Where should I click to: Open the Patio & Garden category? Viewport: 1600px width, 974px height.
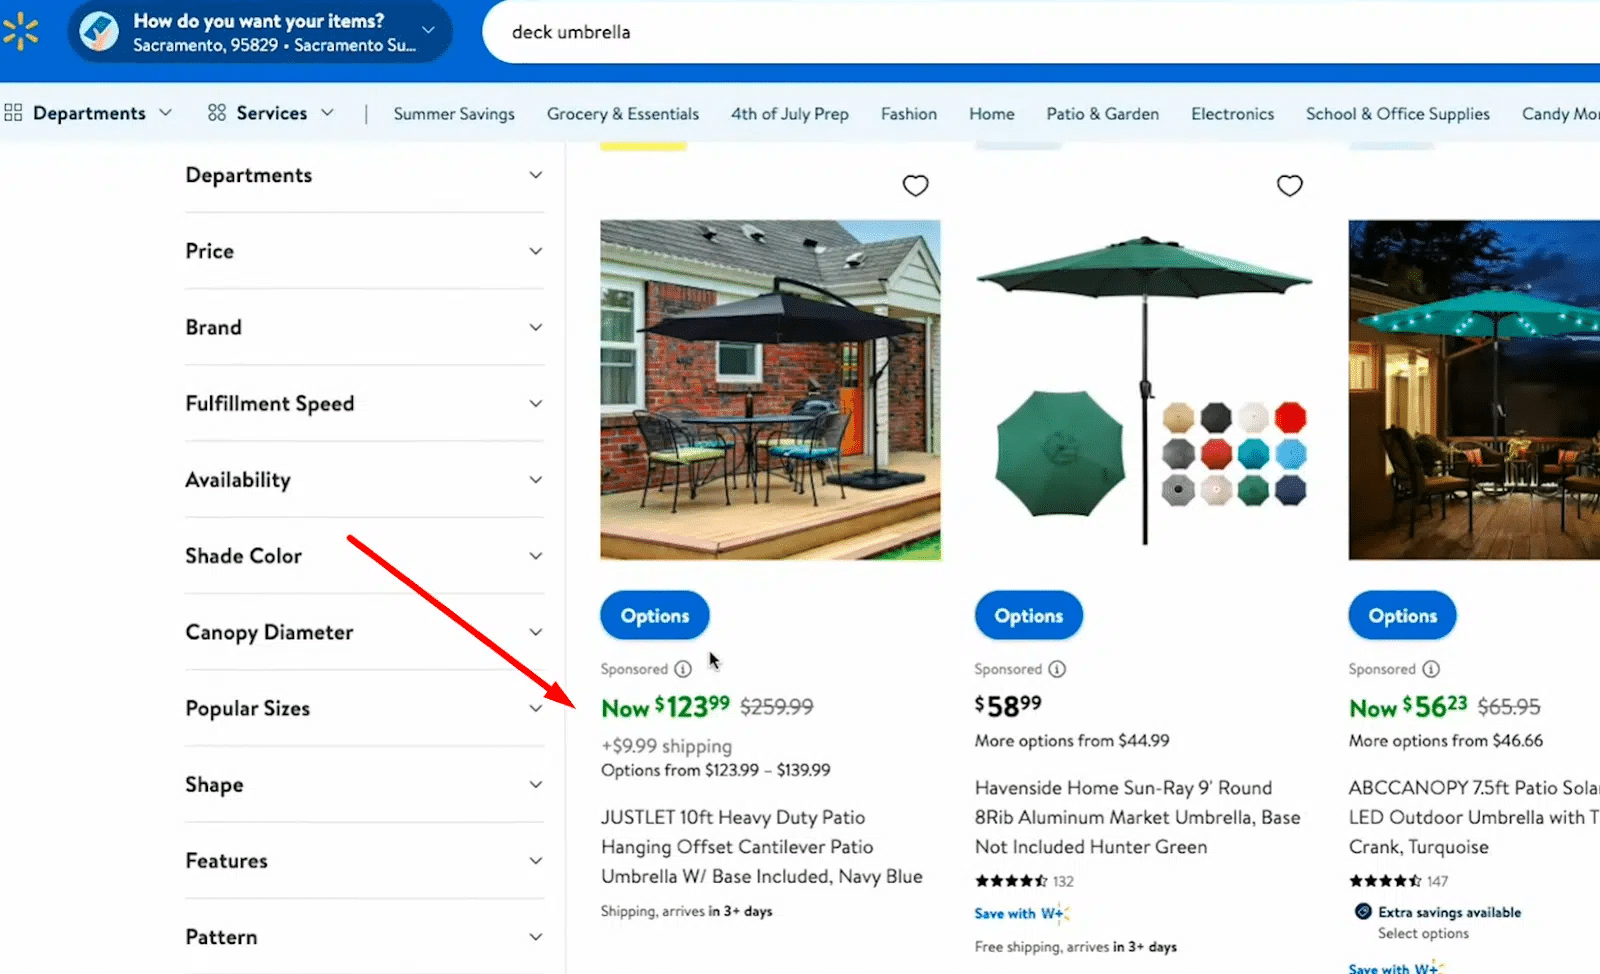1102,114
